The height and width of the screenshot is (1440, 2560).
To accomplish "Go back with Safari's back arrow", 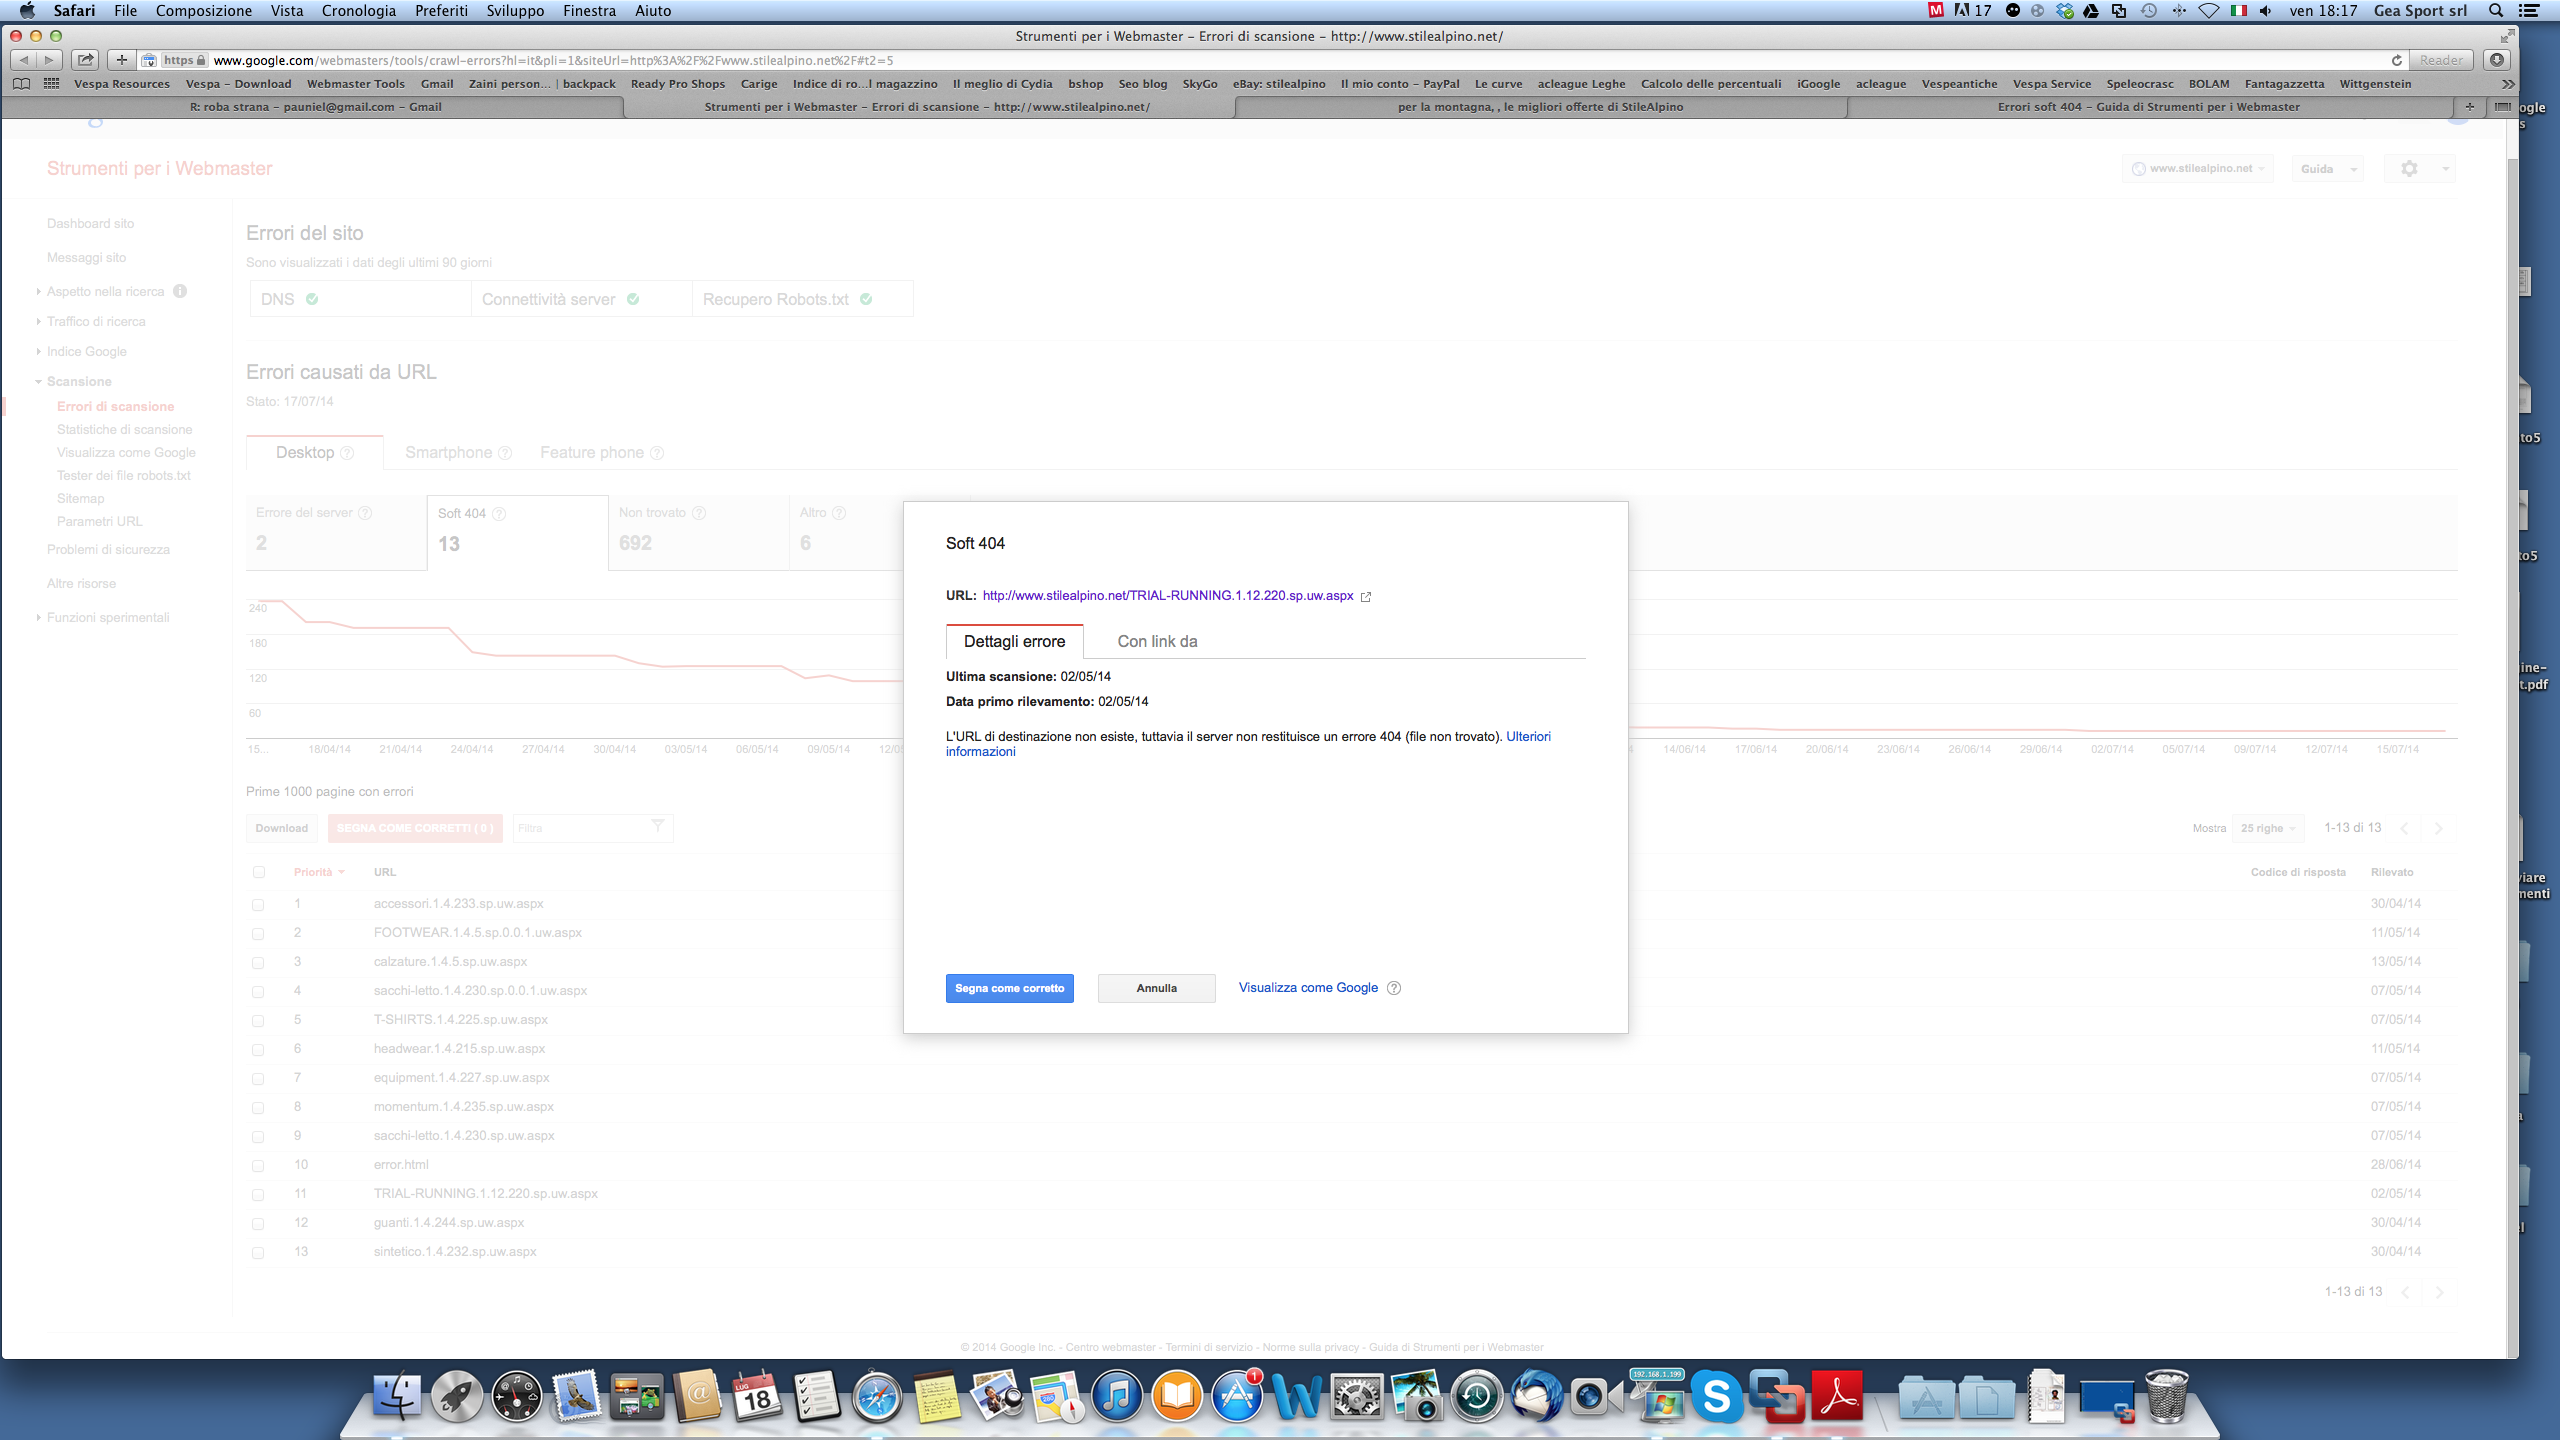I will (x=24, y=60).
